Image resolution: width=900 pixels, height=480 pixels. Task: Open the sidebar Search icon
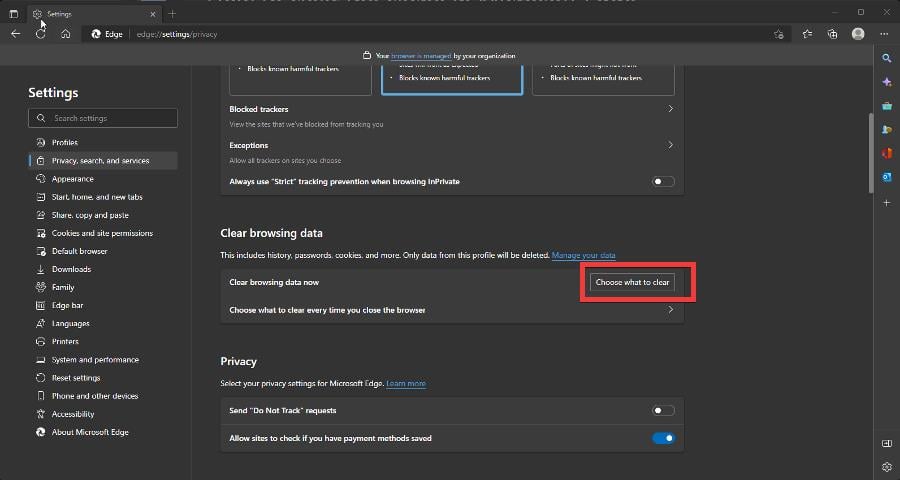[887, 58]
